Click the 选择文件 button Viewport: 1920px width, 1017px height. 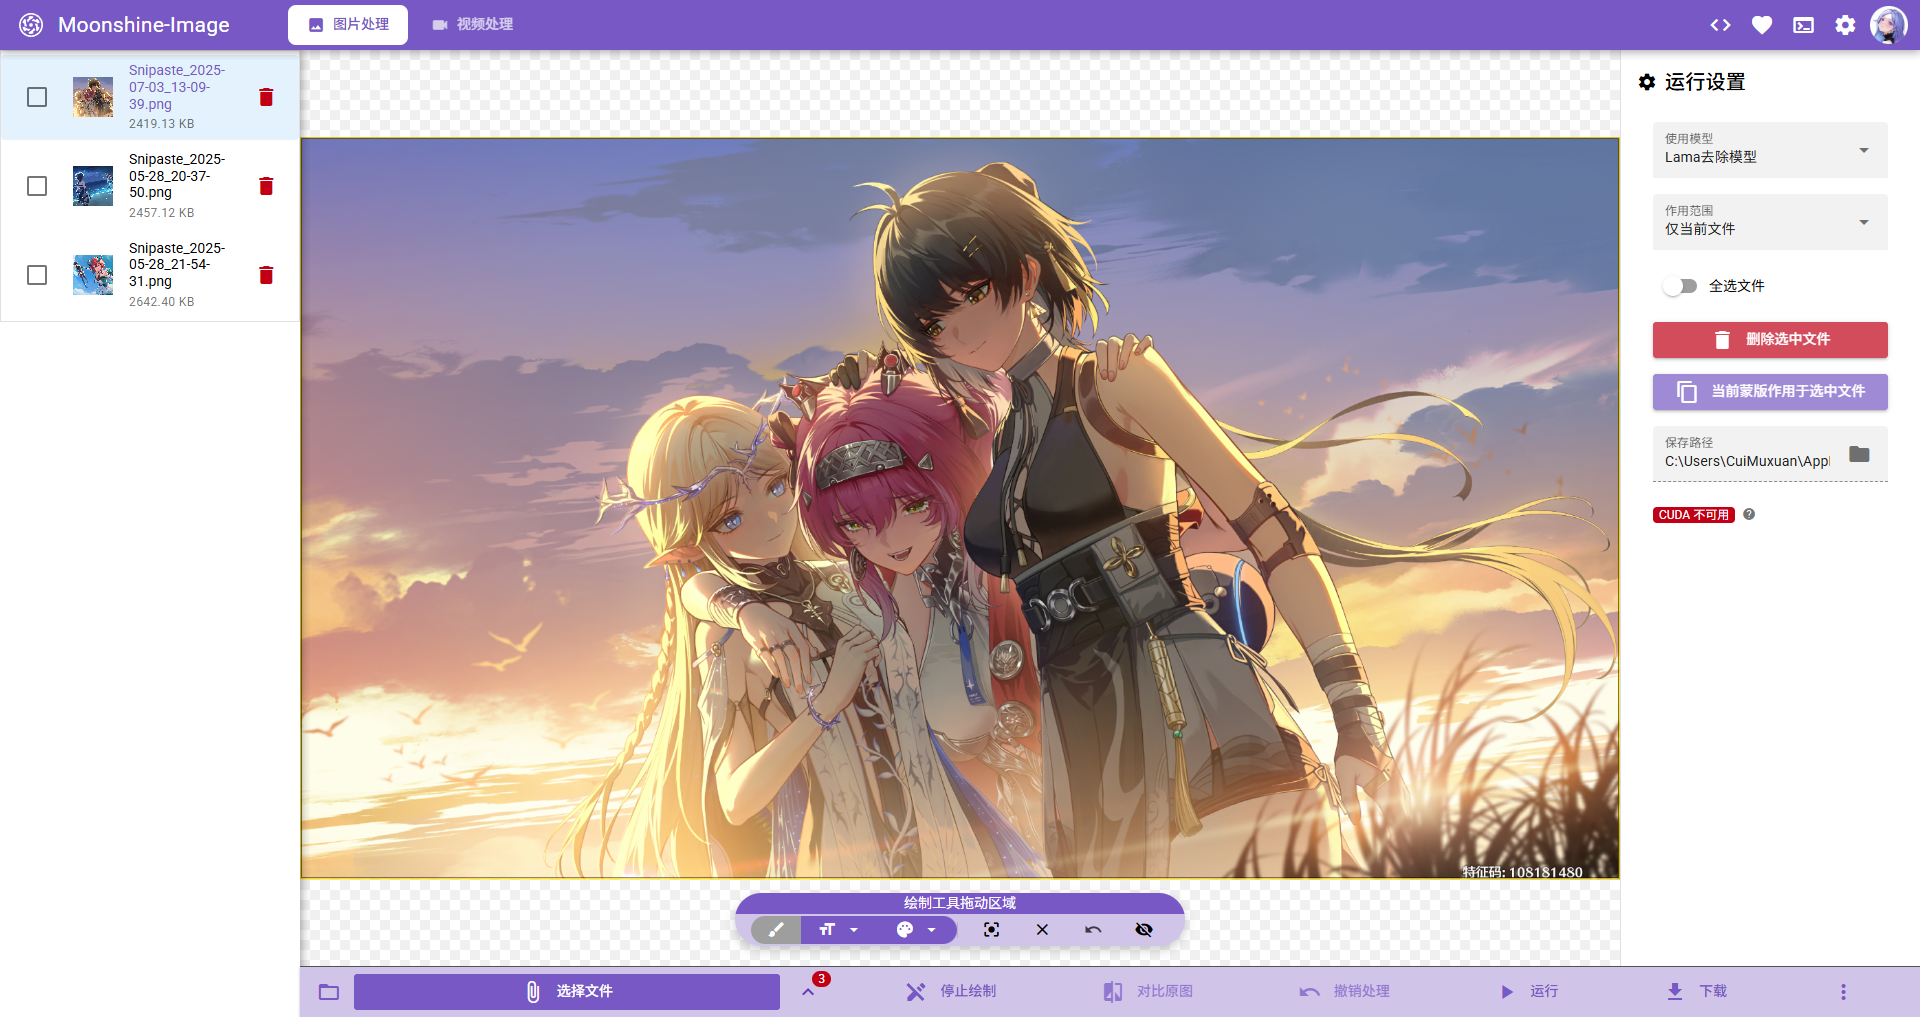point(567,991)
